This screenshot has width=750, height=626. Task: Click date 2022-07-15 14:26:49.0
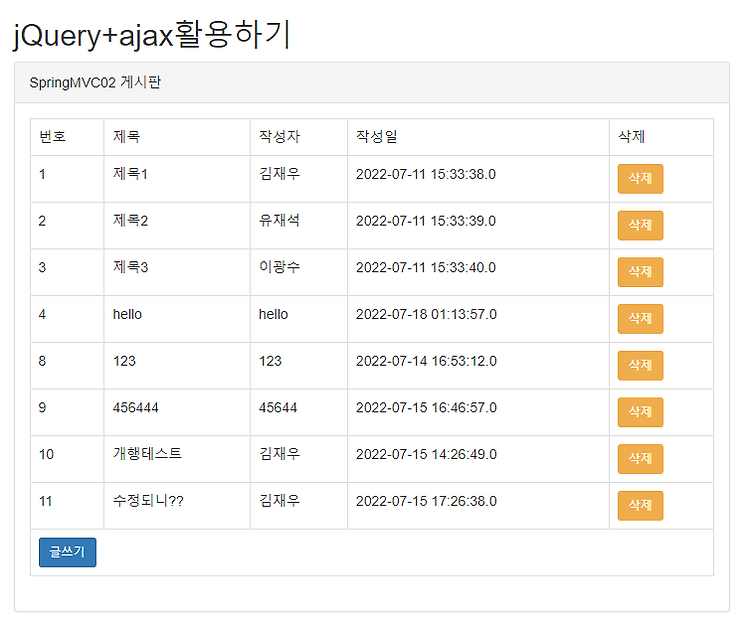point(426,454)
